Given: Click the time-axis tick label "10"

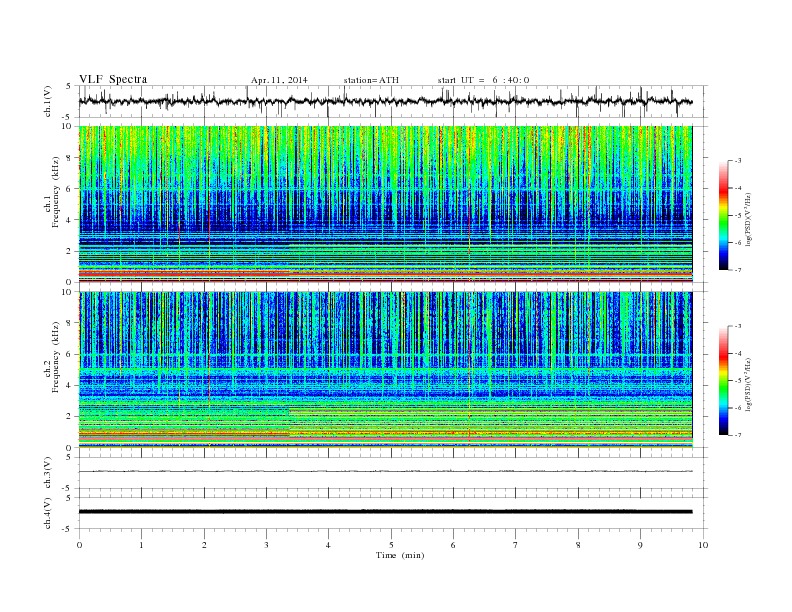Looking at the screenshot, I should (x=703, y=545).
